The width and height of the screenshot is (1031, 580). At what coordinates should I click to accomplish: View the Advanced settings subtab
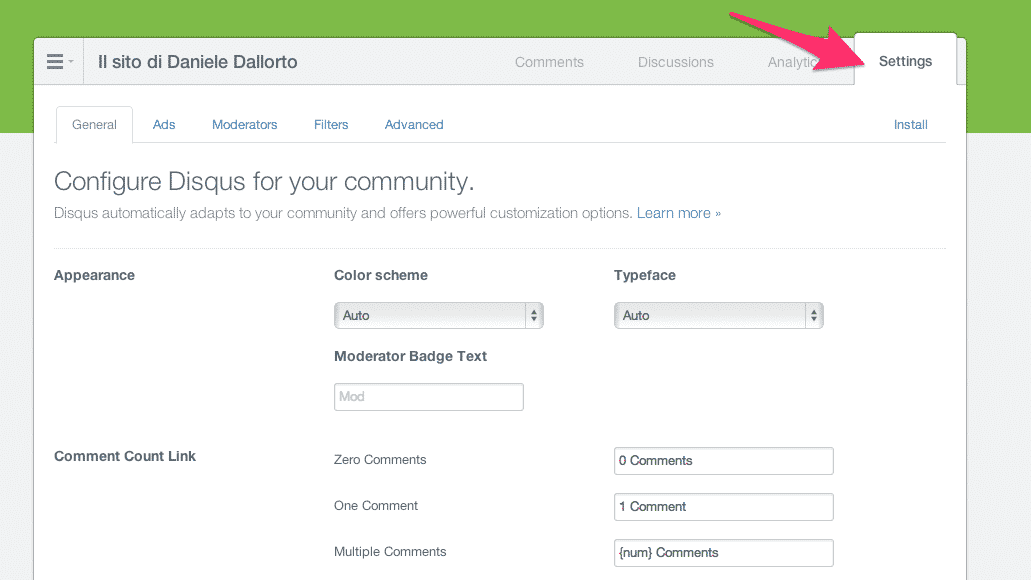click(414, 125)
